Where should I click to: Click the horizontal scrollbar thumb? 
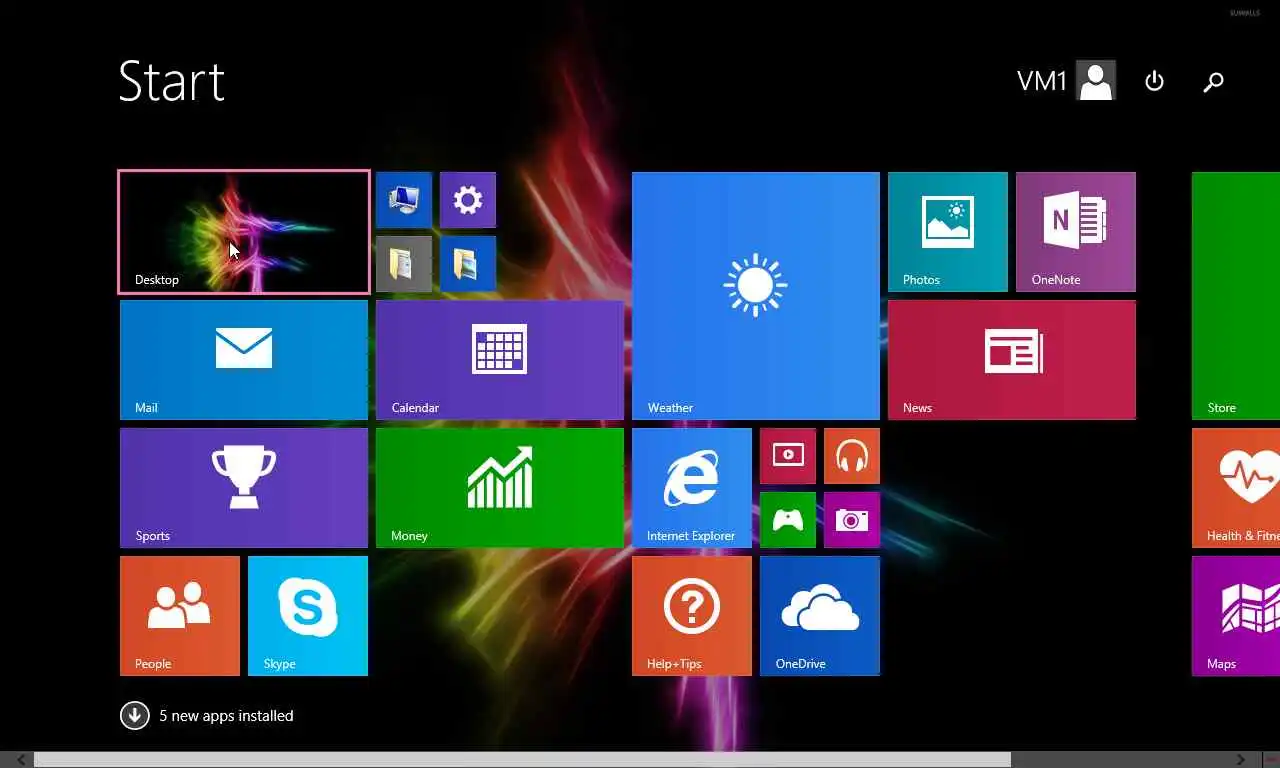click(522, 760)
